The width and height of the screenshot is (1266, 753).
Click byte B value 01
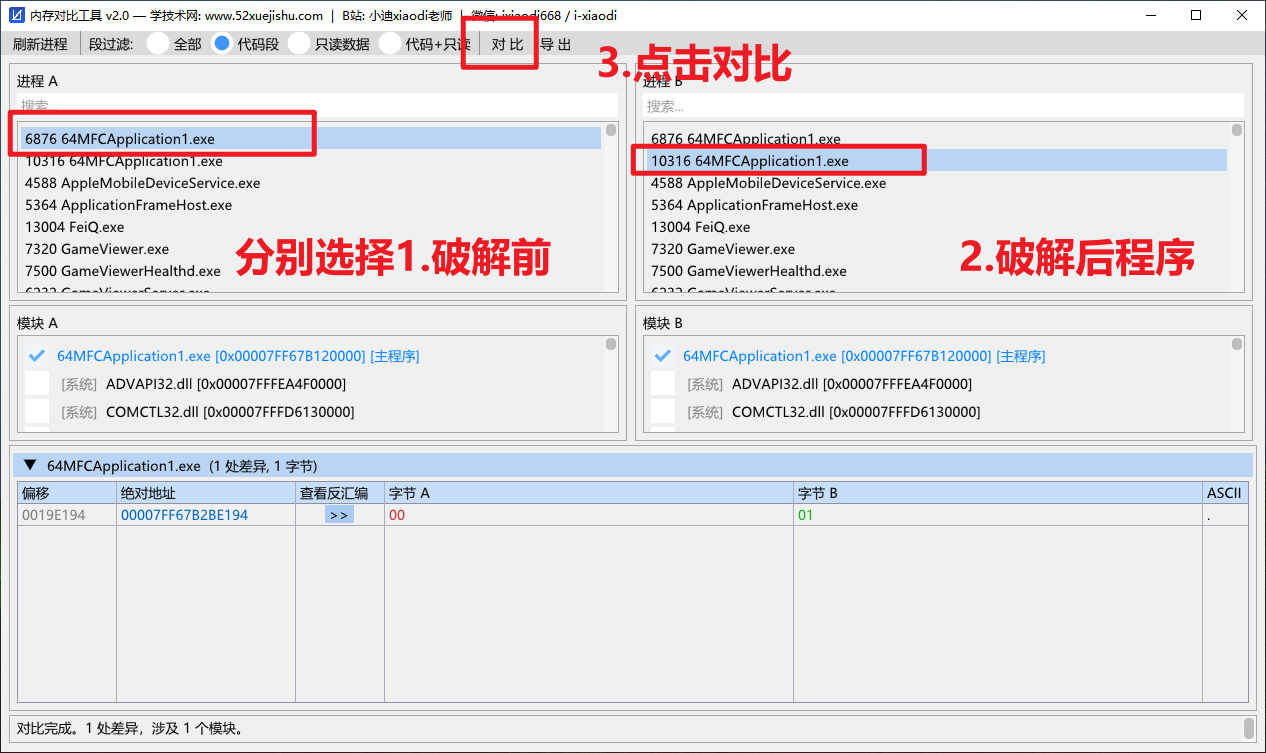[806, 515]
